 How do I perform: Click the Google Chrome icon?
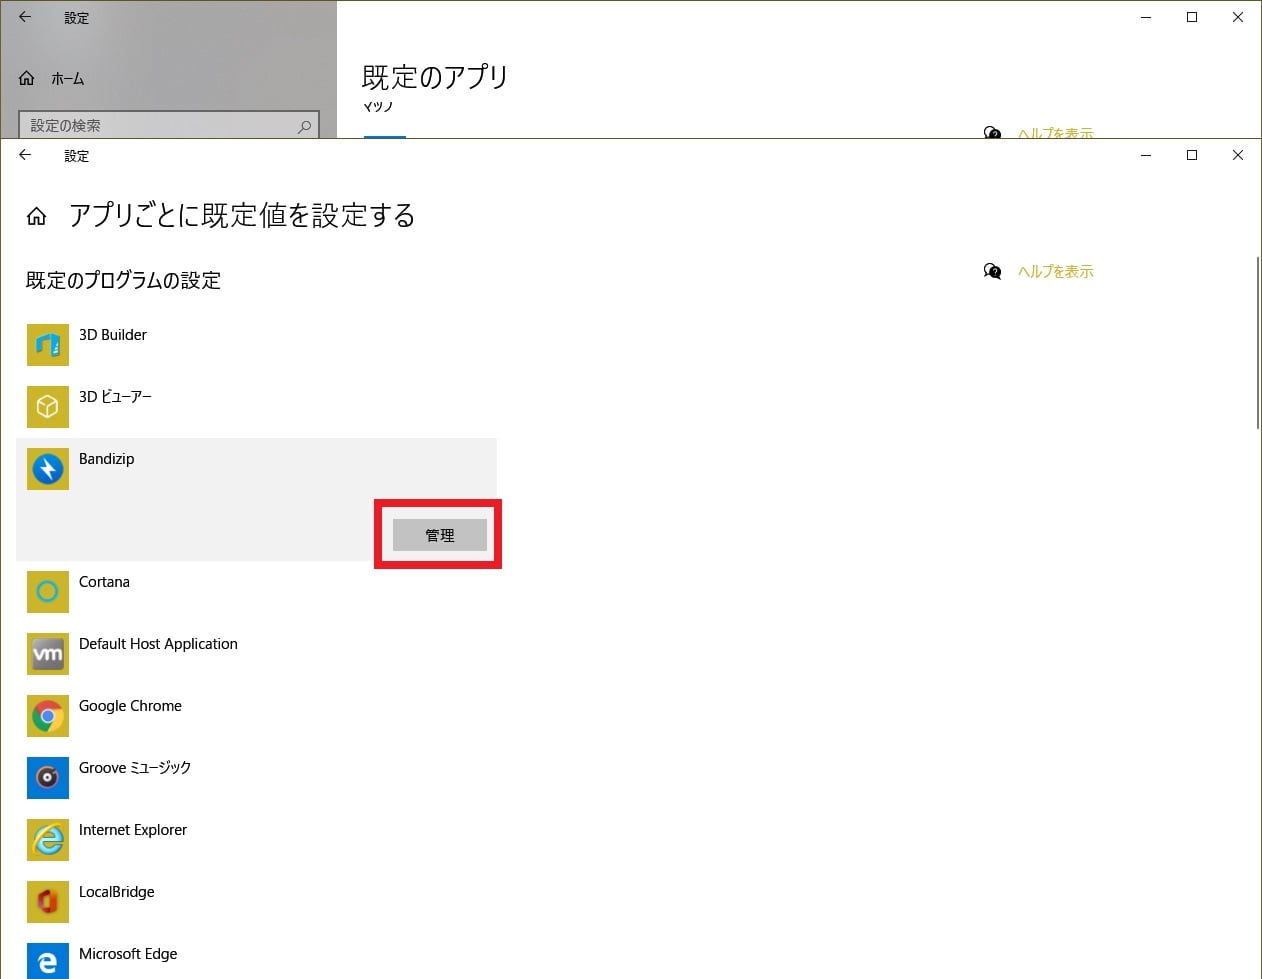point(48,716)
